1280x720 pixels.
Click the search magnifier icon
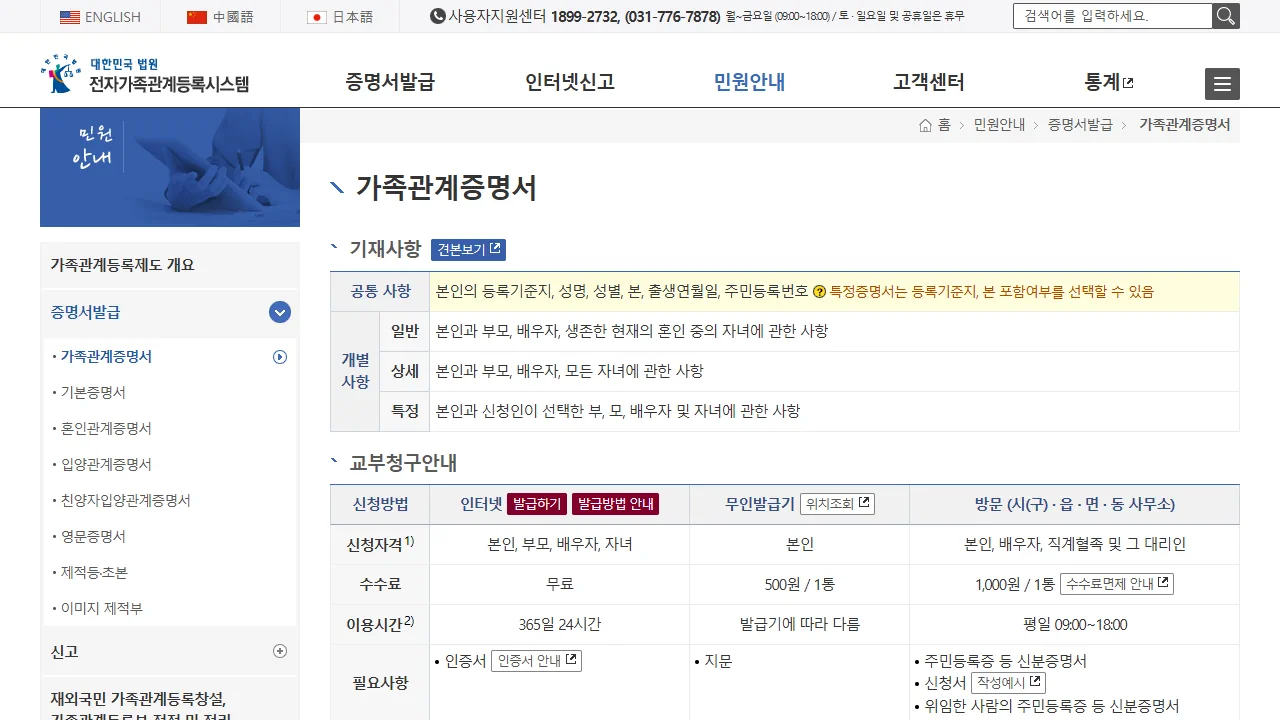(x=1226, y=16)
